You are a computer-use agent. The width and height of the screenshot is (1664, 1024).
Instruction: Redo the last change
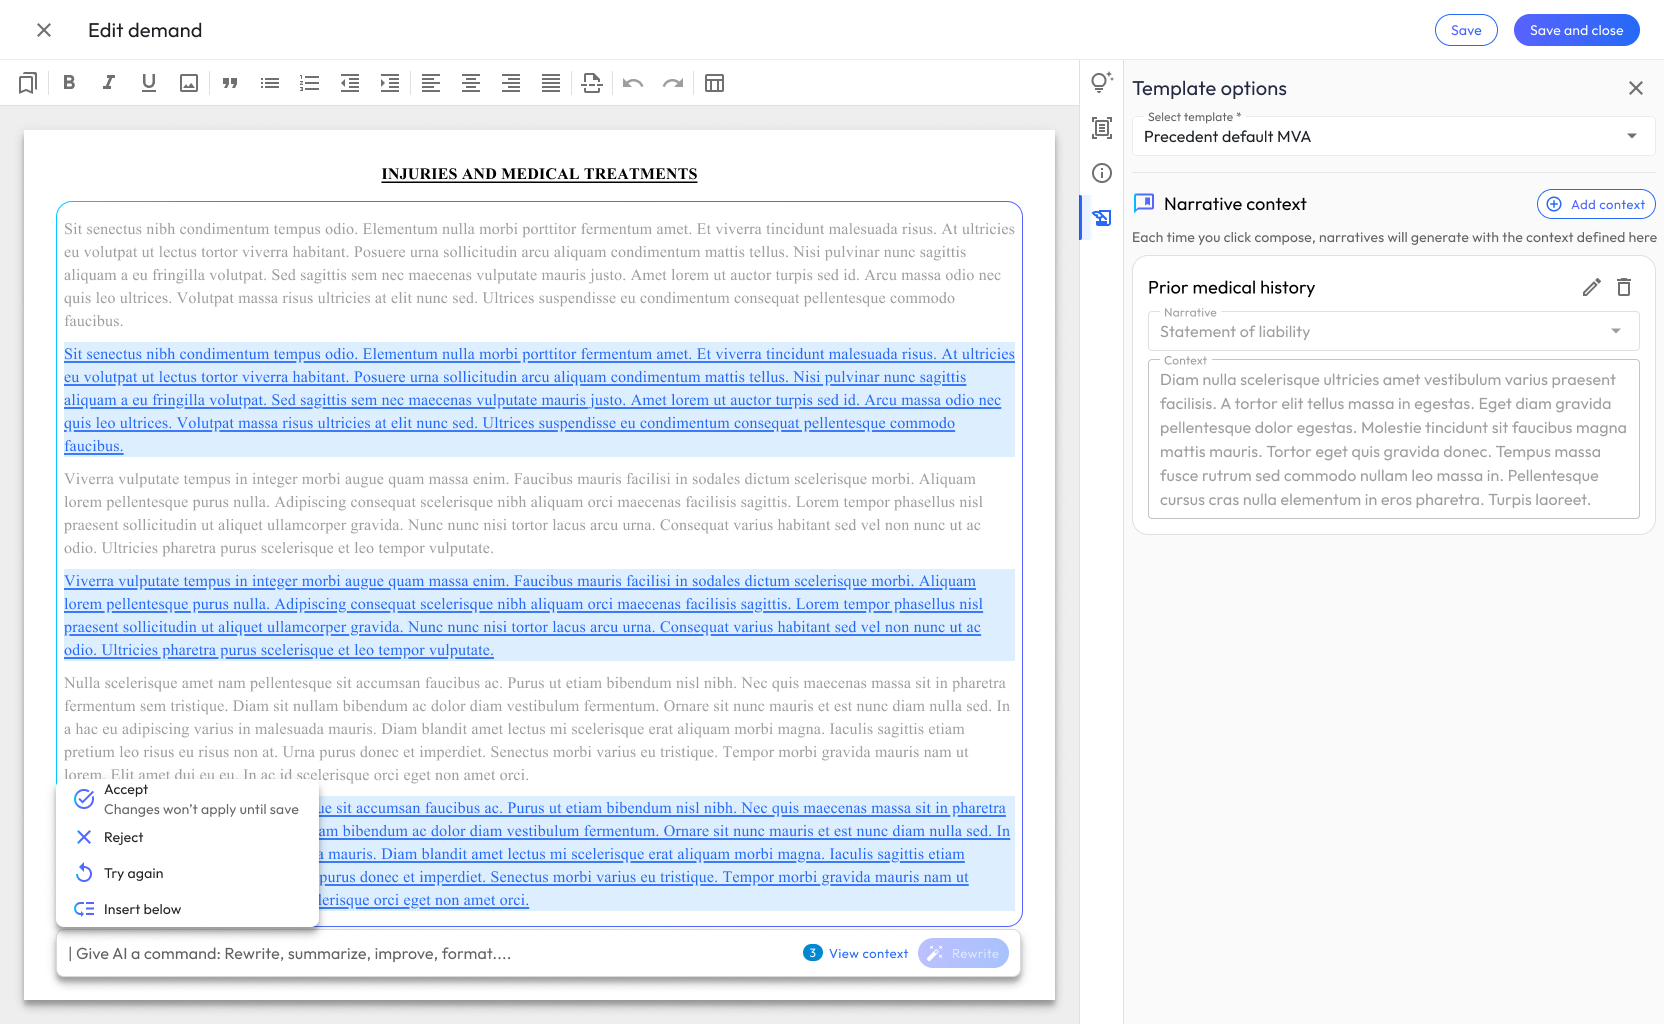point(673,83)
